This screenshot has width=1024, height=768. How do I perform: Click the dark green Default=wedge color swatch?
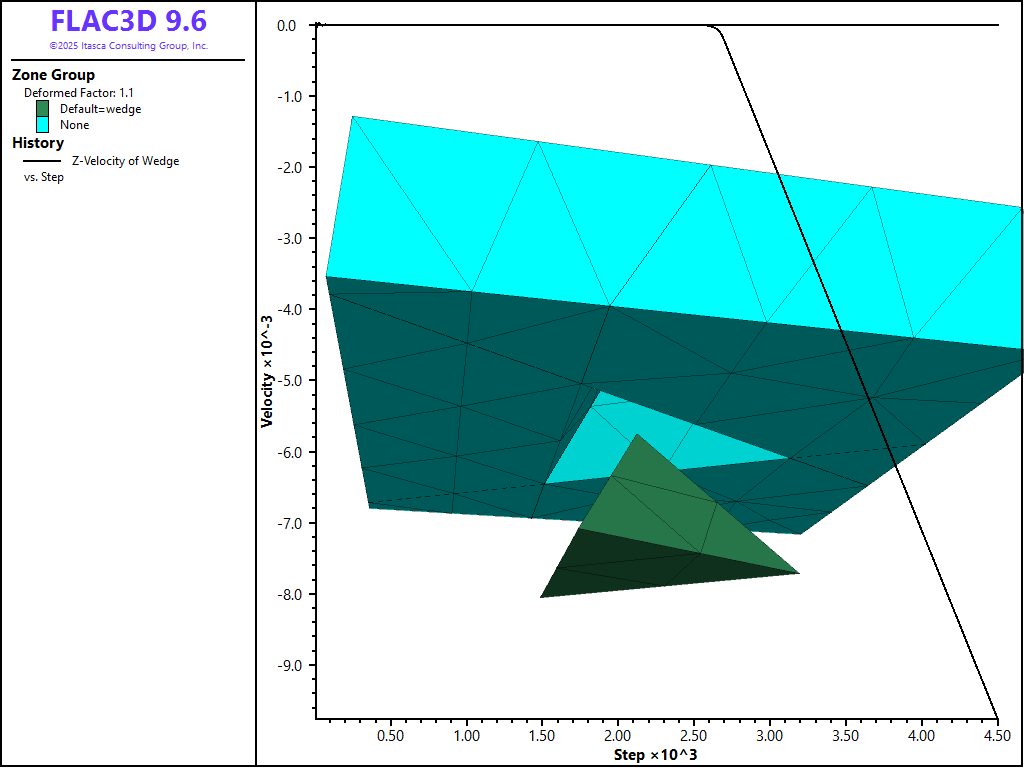tap(43, 108)
